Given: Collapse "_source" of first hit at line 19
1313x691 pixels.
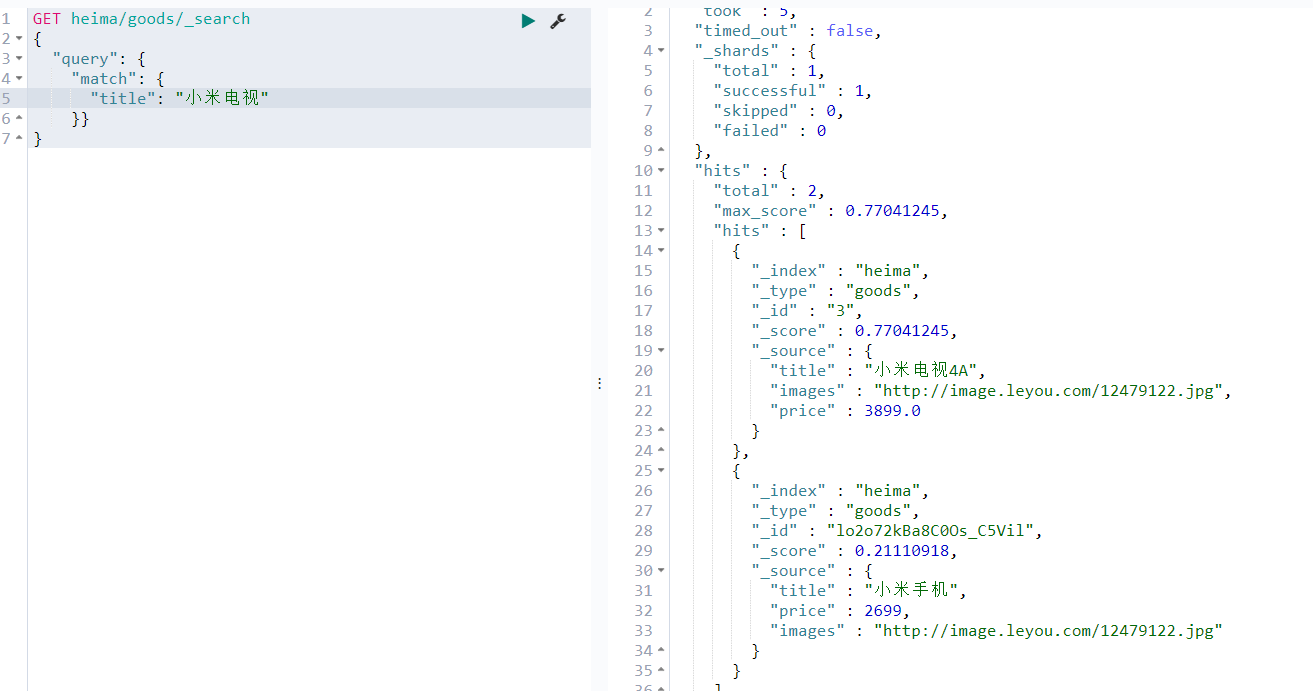Looking at the screenshot, I should [661, 350].
